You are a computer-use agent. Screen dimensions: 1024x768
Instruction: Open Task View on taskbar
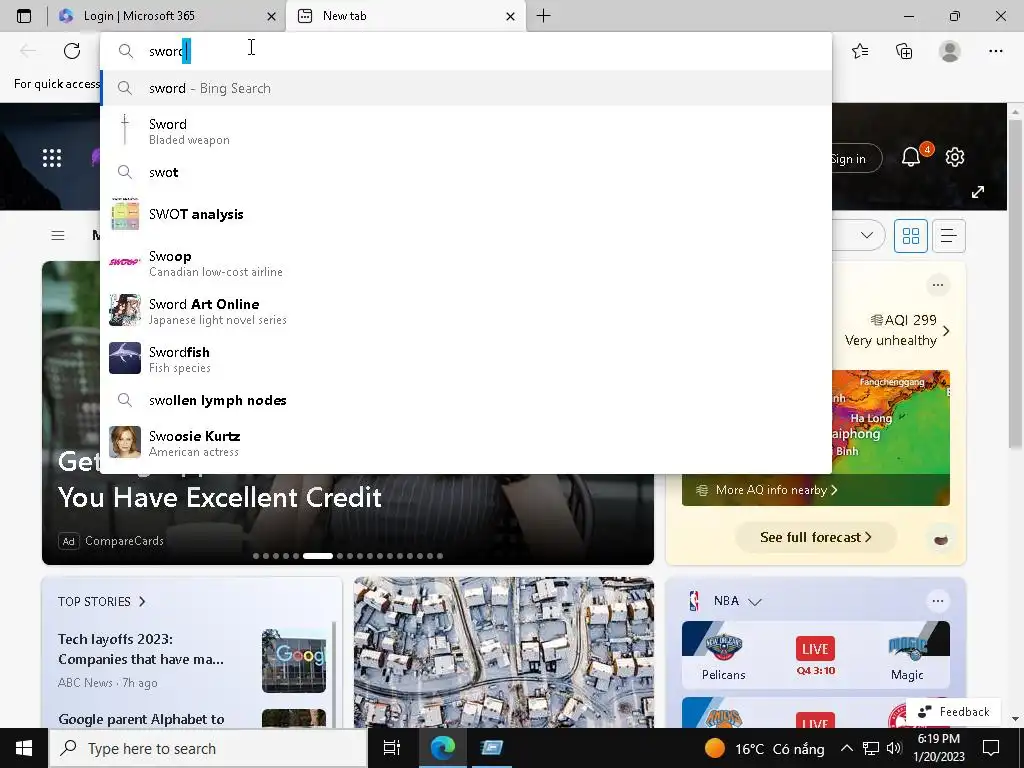coord(392,748)
